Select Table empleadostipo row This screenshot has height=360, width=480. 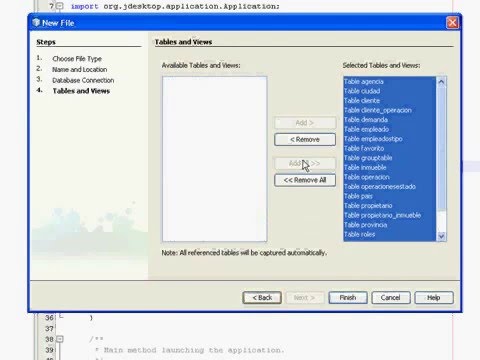pyautogui.click(x=390, y=139)
